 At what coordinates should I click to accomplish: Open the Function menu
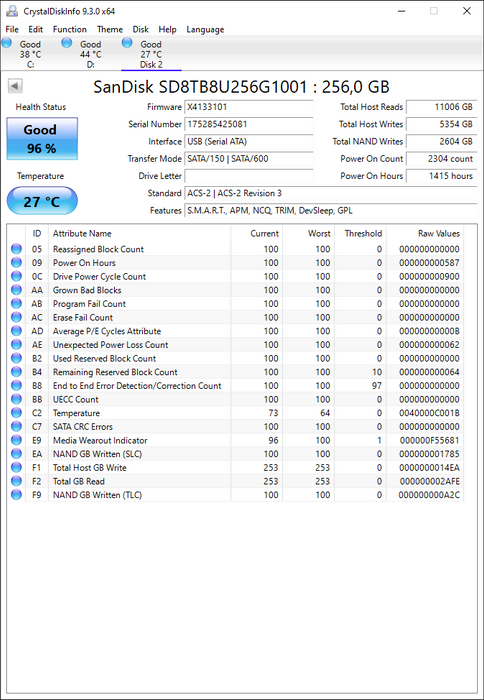[70, 29]
